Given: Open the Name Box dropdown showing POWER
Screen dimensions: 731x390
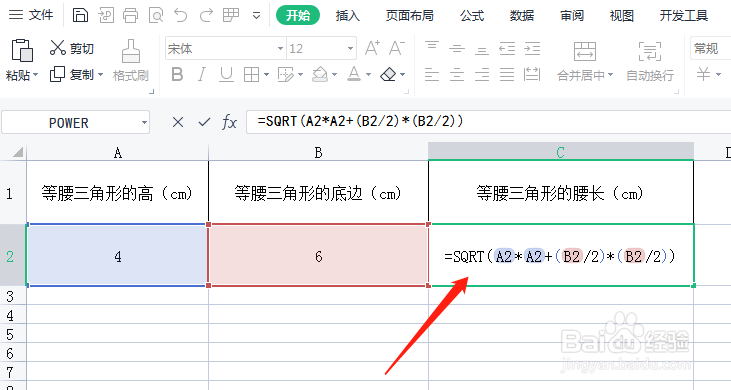Looking at the screenshot, I should coord(145,123).
